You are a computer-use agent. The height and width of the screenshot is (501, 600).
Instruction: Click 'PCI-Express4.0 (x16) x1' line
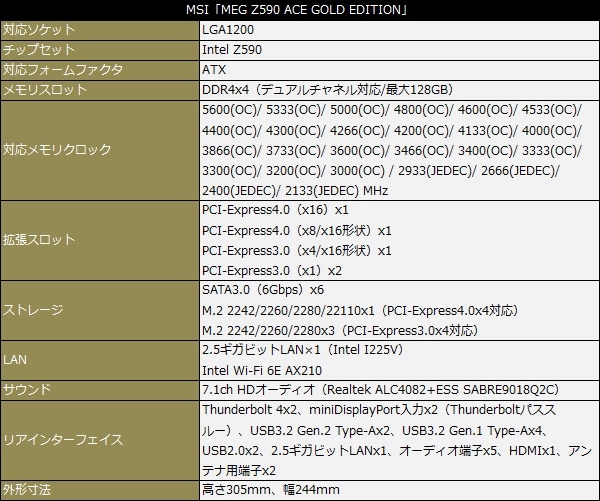(x=276, y=210)
